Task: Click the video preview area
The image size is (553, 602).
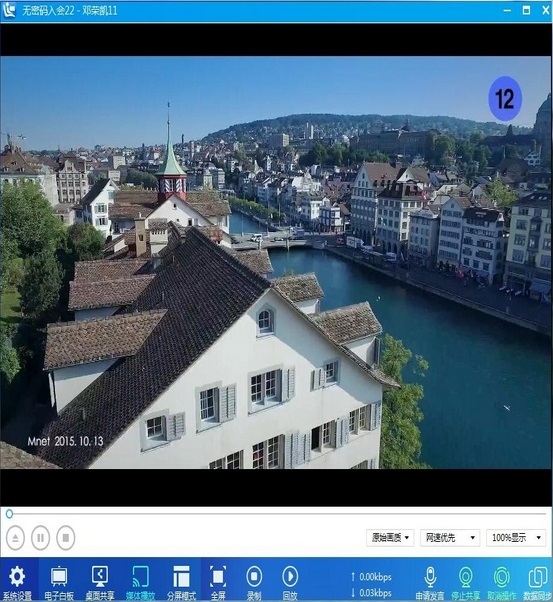Action: pyautogui.click(x=276, y=263)
